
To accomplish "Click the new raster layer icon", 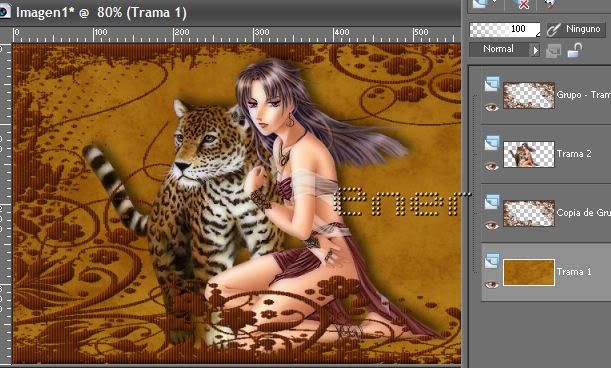I will [x=480, y=4].
